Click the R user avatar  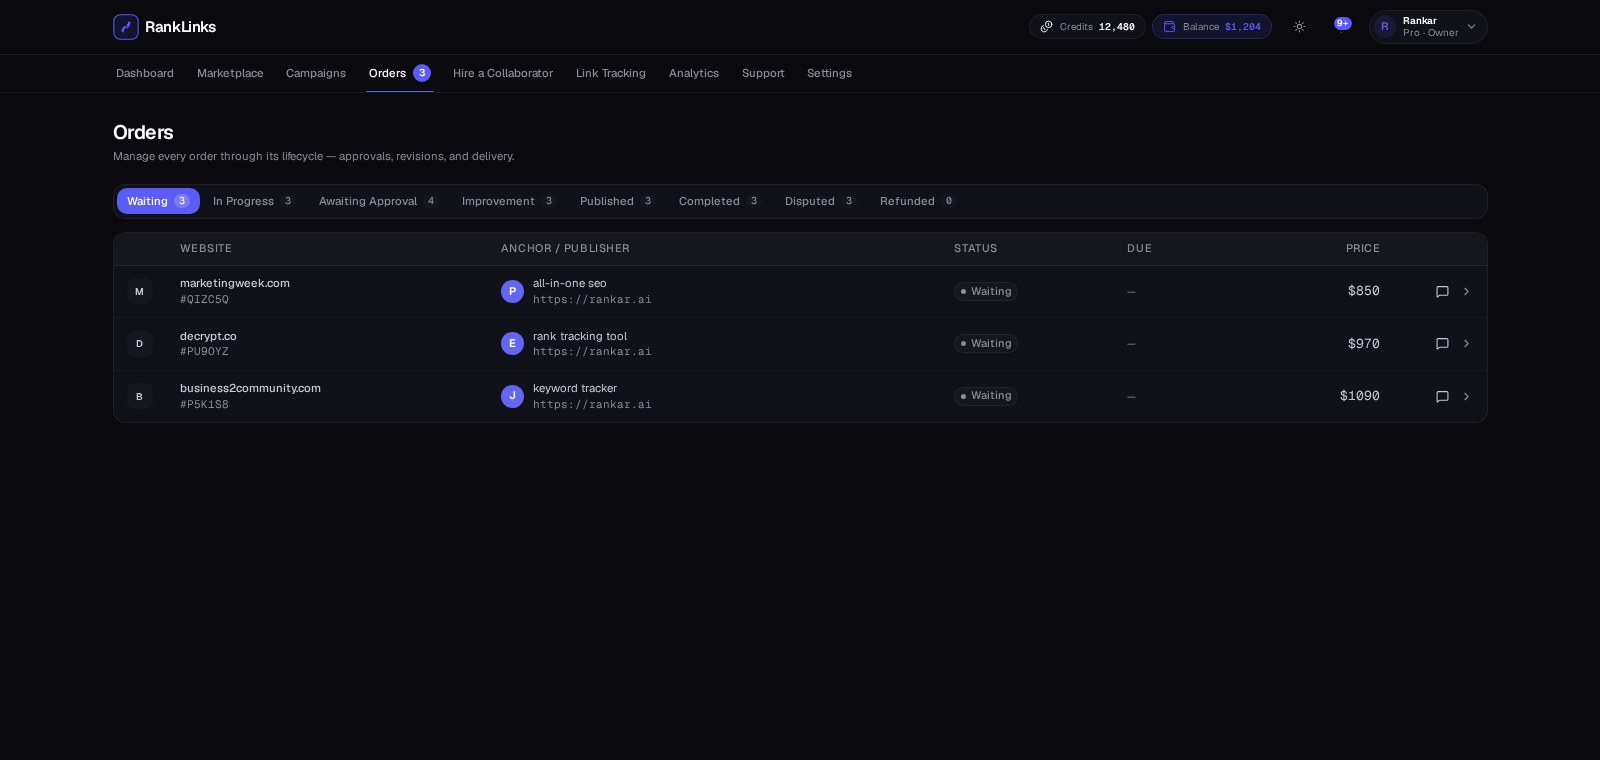click(x=1384, y=27)
